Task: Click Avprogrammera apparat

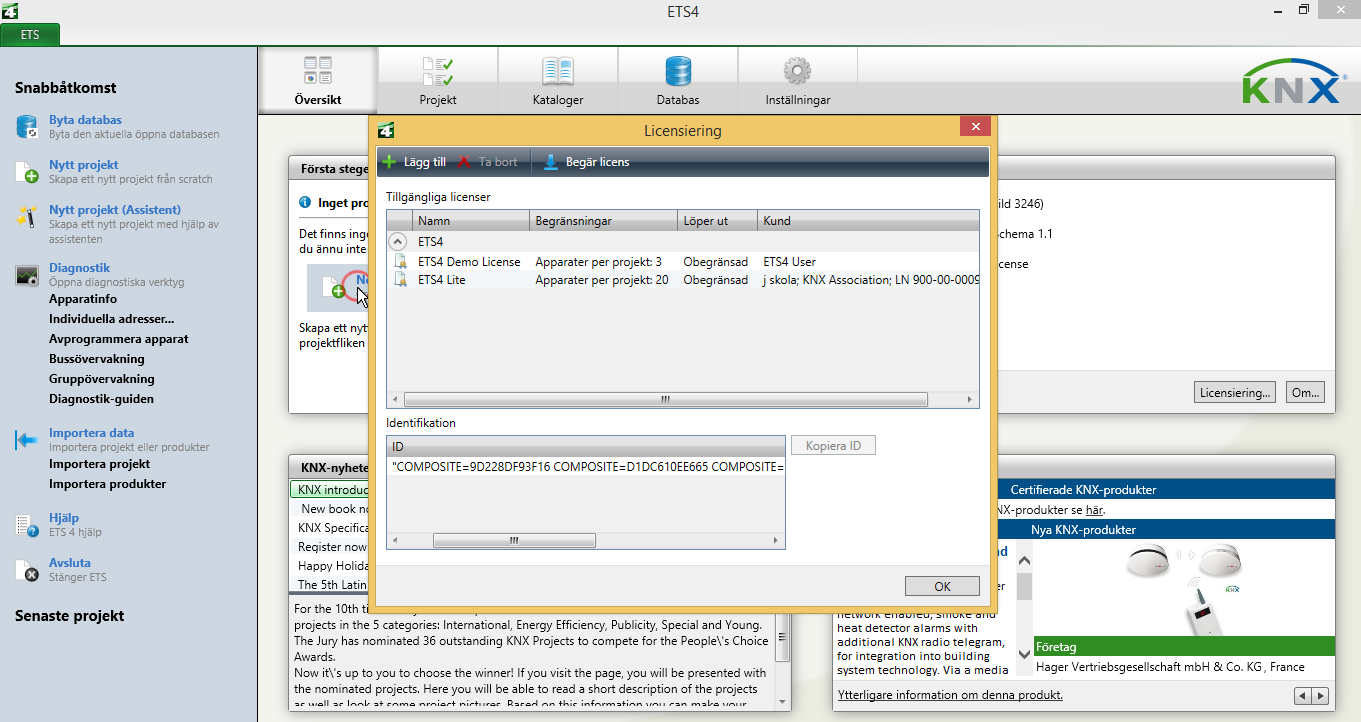Action: click(x=119, y=339)
